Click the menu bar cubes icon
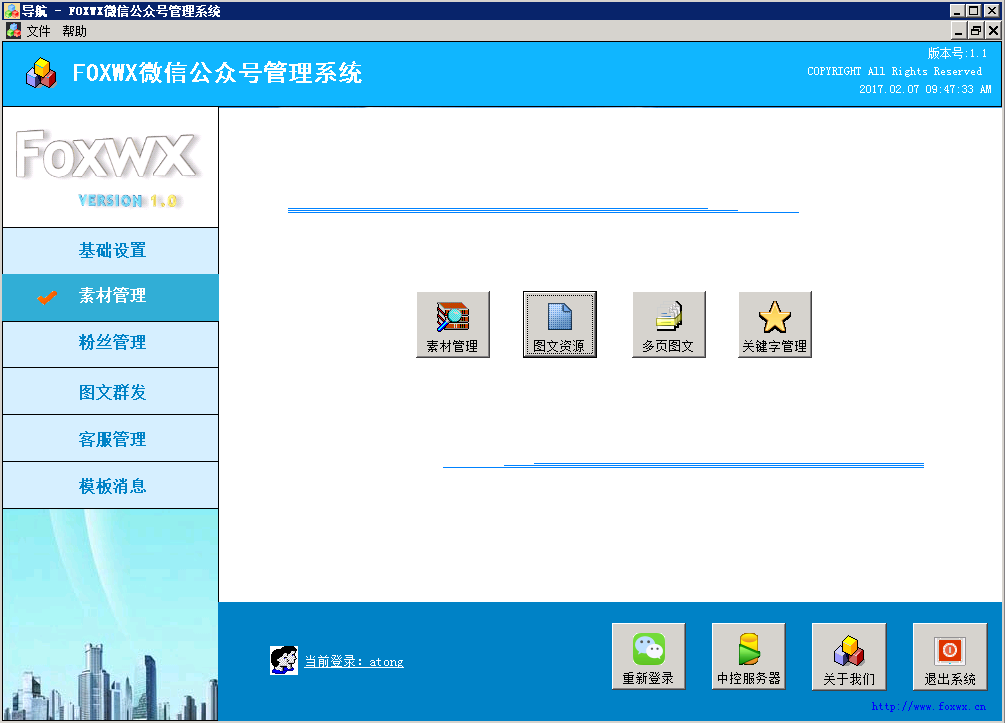1005x723 pixels. point(13,30)
